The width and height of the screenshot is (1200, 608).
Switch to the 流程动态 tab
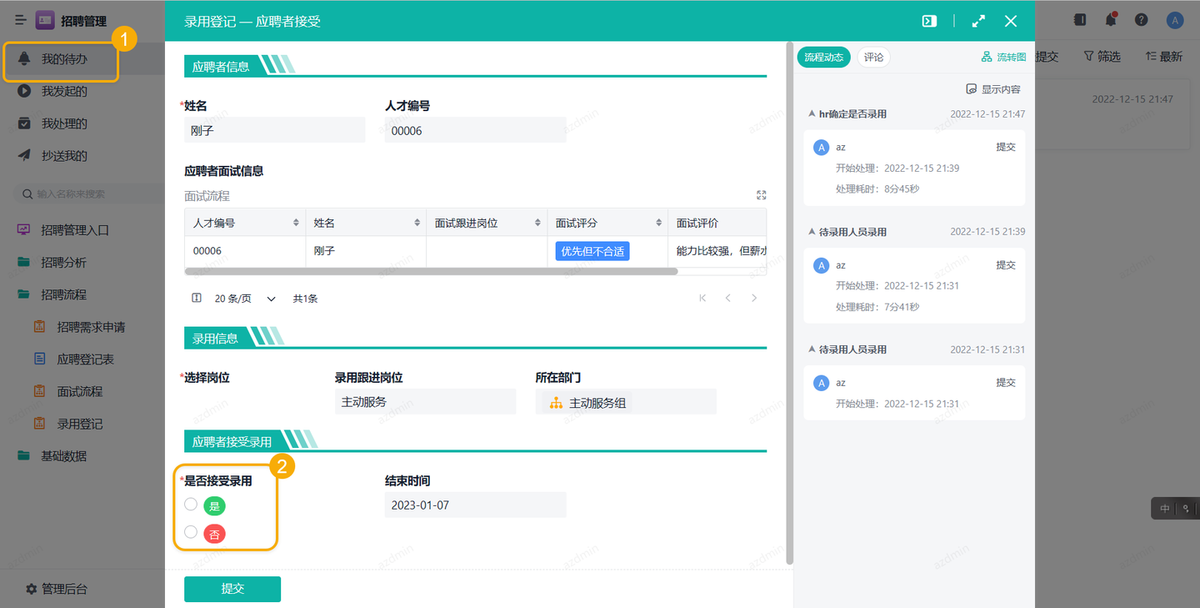[825, 57]
